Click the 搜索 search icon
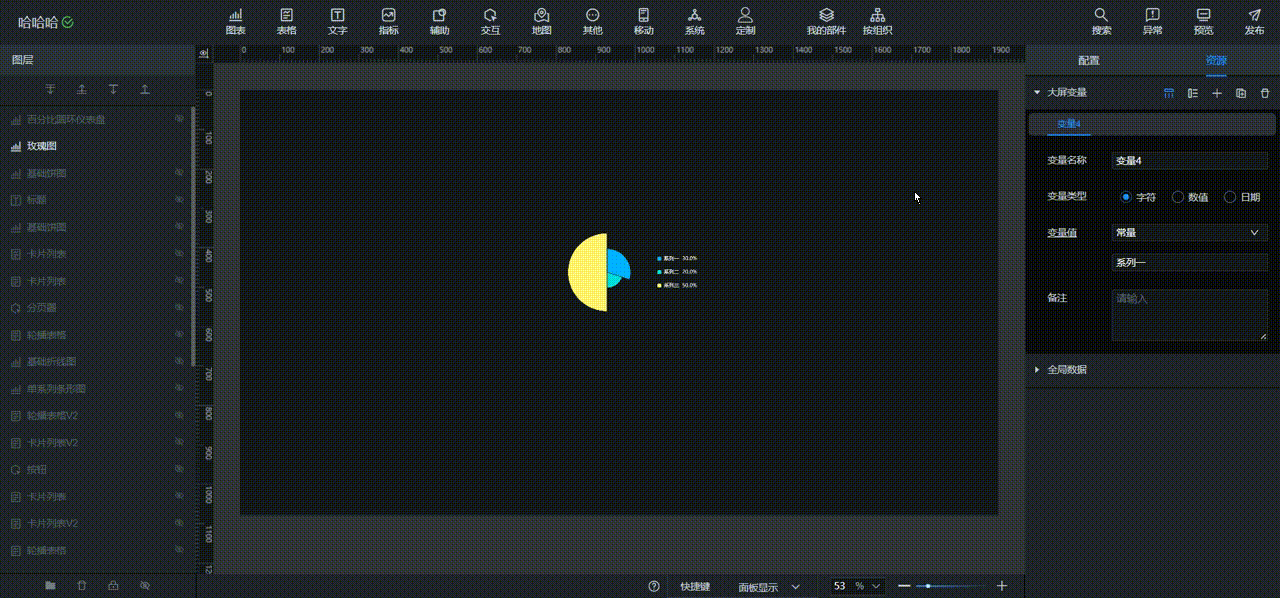Image resolution: width=1280 pixels, height=598 pixels. tap(1101, 21)
